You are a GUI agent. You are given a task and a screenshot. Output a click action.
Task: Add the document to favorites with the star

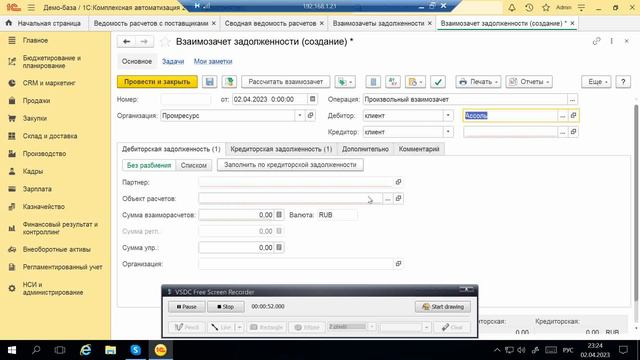tap(164, 42)
